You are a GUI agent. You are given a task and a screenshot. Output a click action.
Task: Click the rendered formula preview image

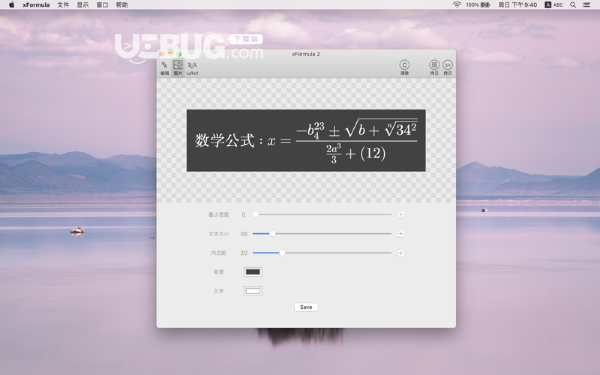[306, 140]
